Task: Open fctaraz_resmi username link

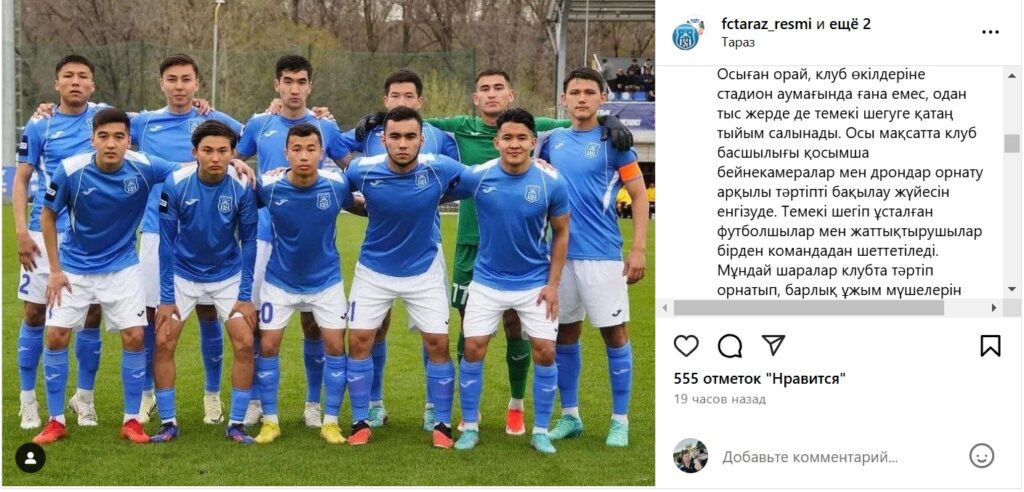Action: (x=767, y=24)
